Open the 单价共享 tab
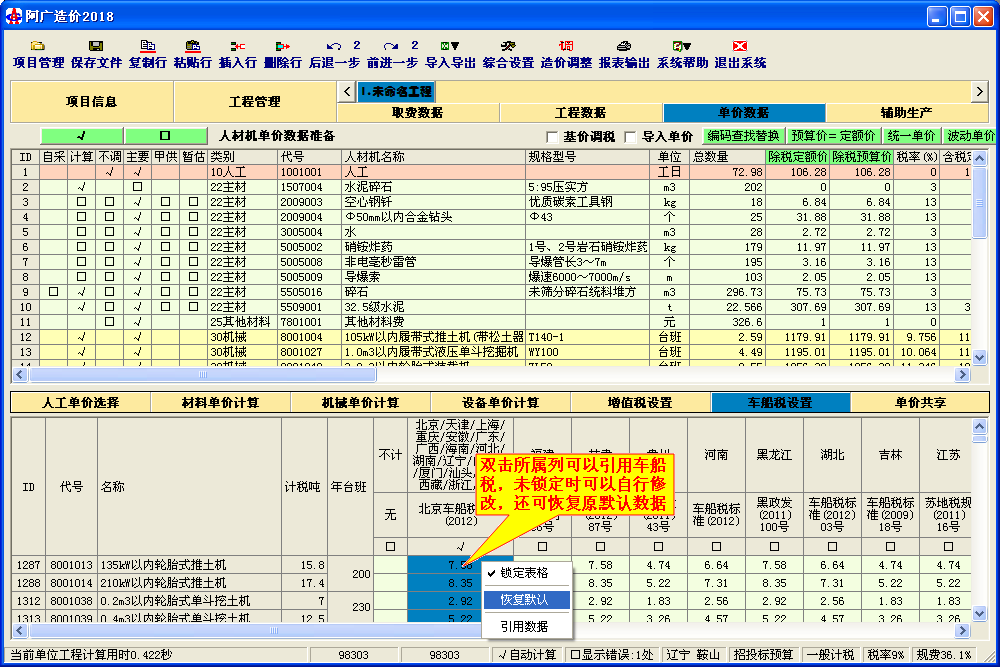 click(920, 402)
